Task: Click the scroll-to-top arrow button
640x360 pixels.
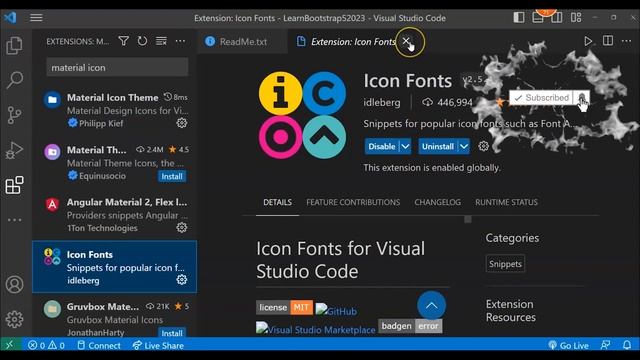Action: 431,305
